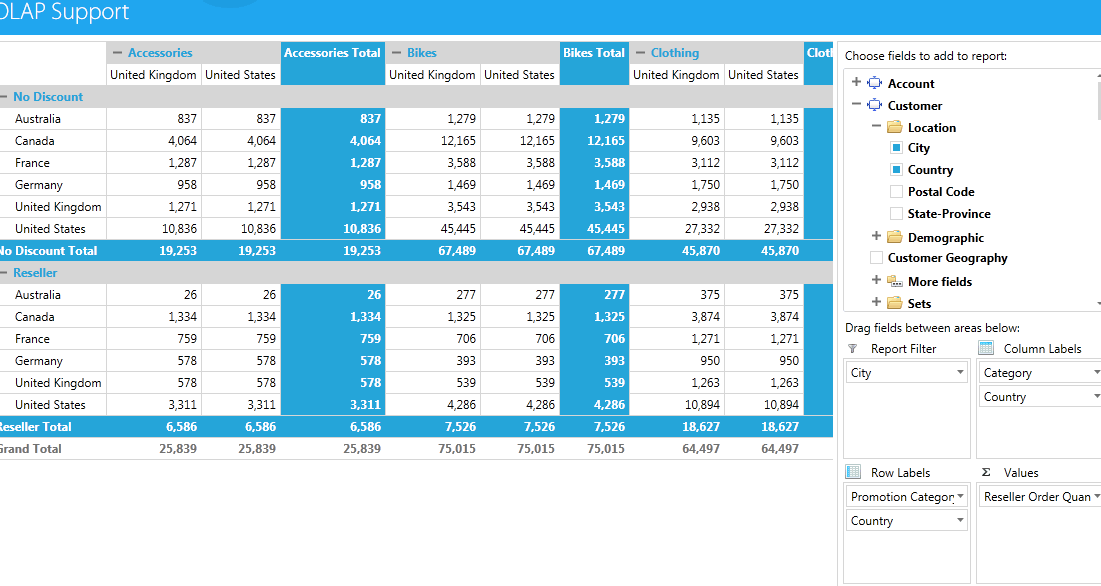Expand the Sets folder node

[876, 301]
